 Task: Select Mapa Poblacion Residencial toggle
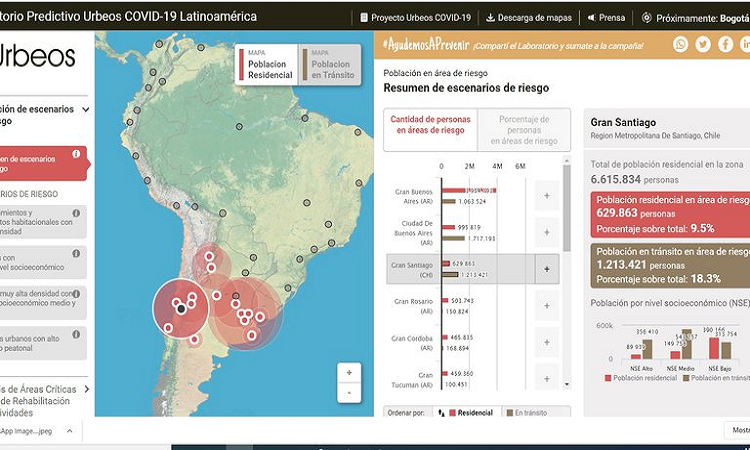tap(266, 65)
